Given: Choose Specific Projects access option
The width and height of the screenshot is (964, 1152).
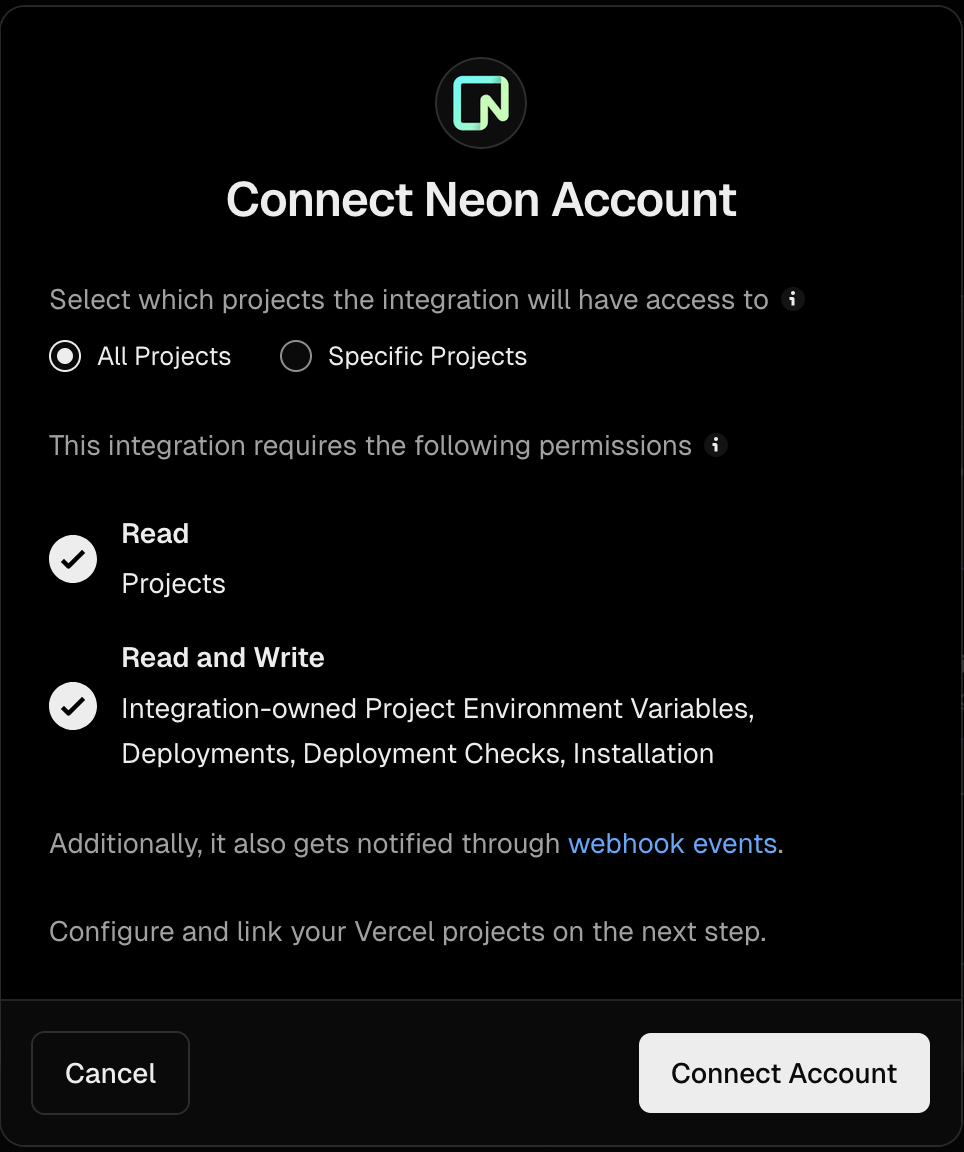Looking at the screenshot, I should (296, 356).
